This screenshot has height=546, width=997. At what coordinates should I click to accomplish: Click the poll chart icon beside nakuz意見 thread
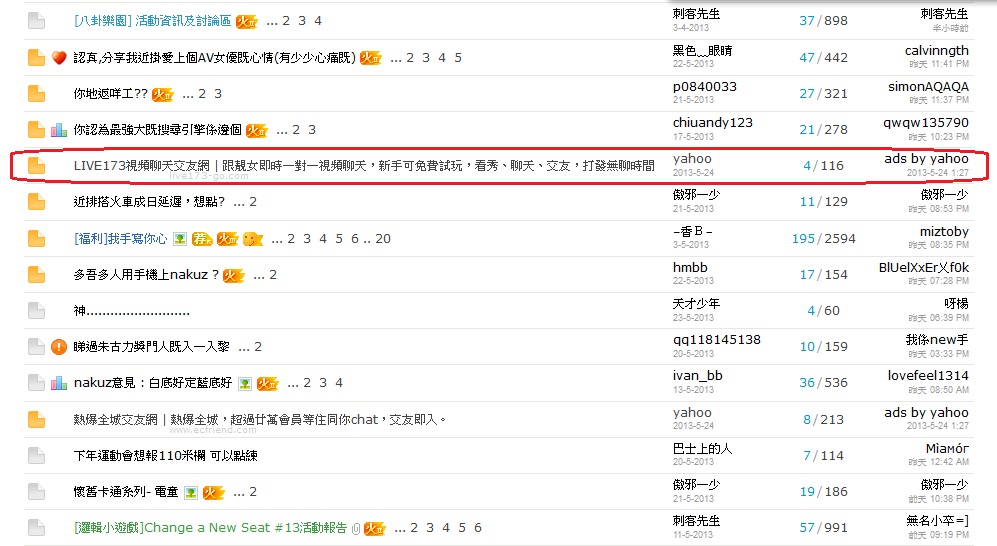[x=59, y=383]
